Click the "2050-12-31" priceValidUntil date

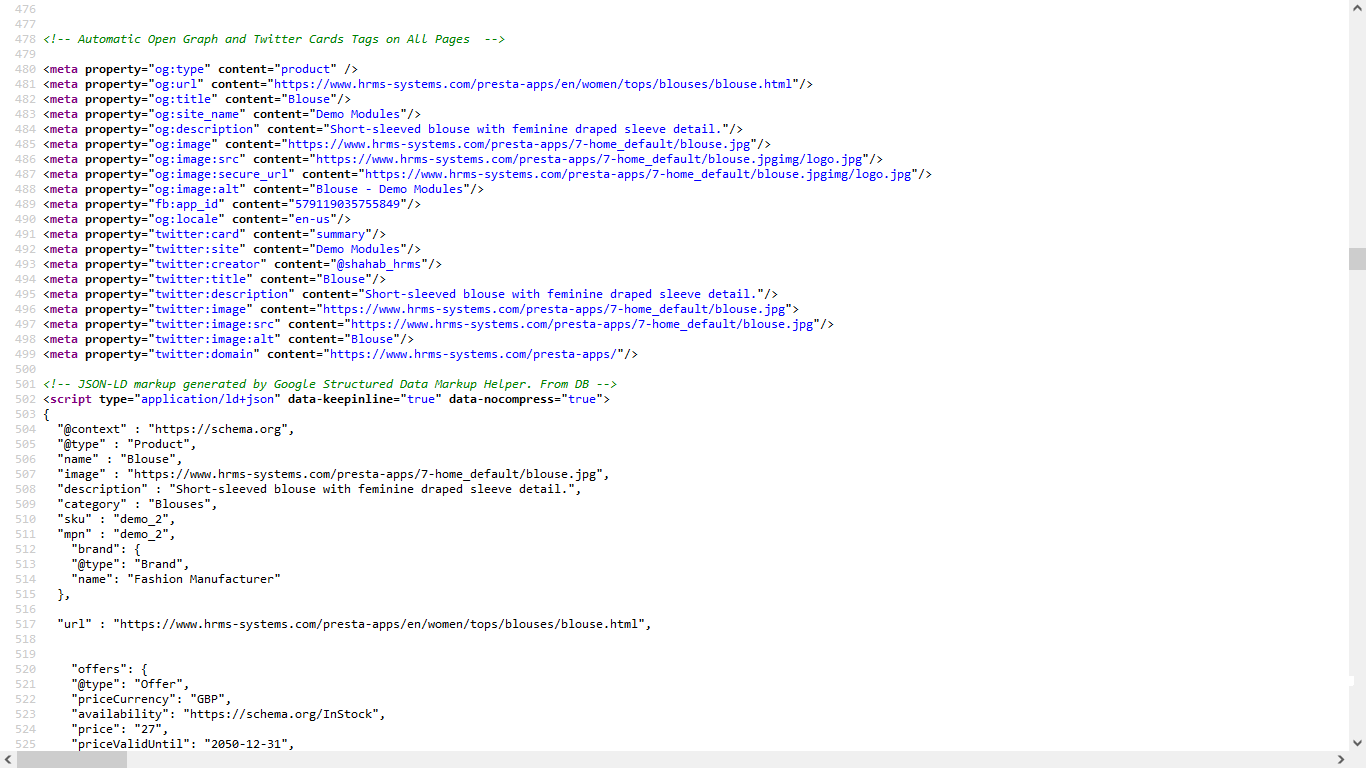(x=248, y=744)
